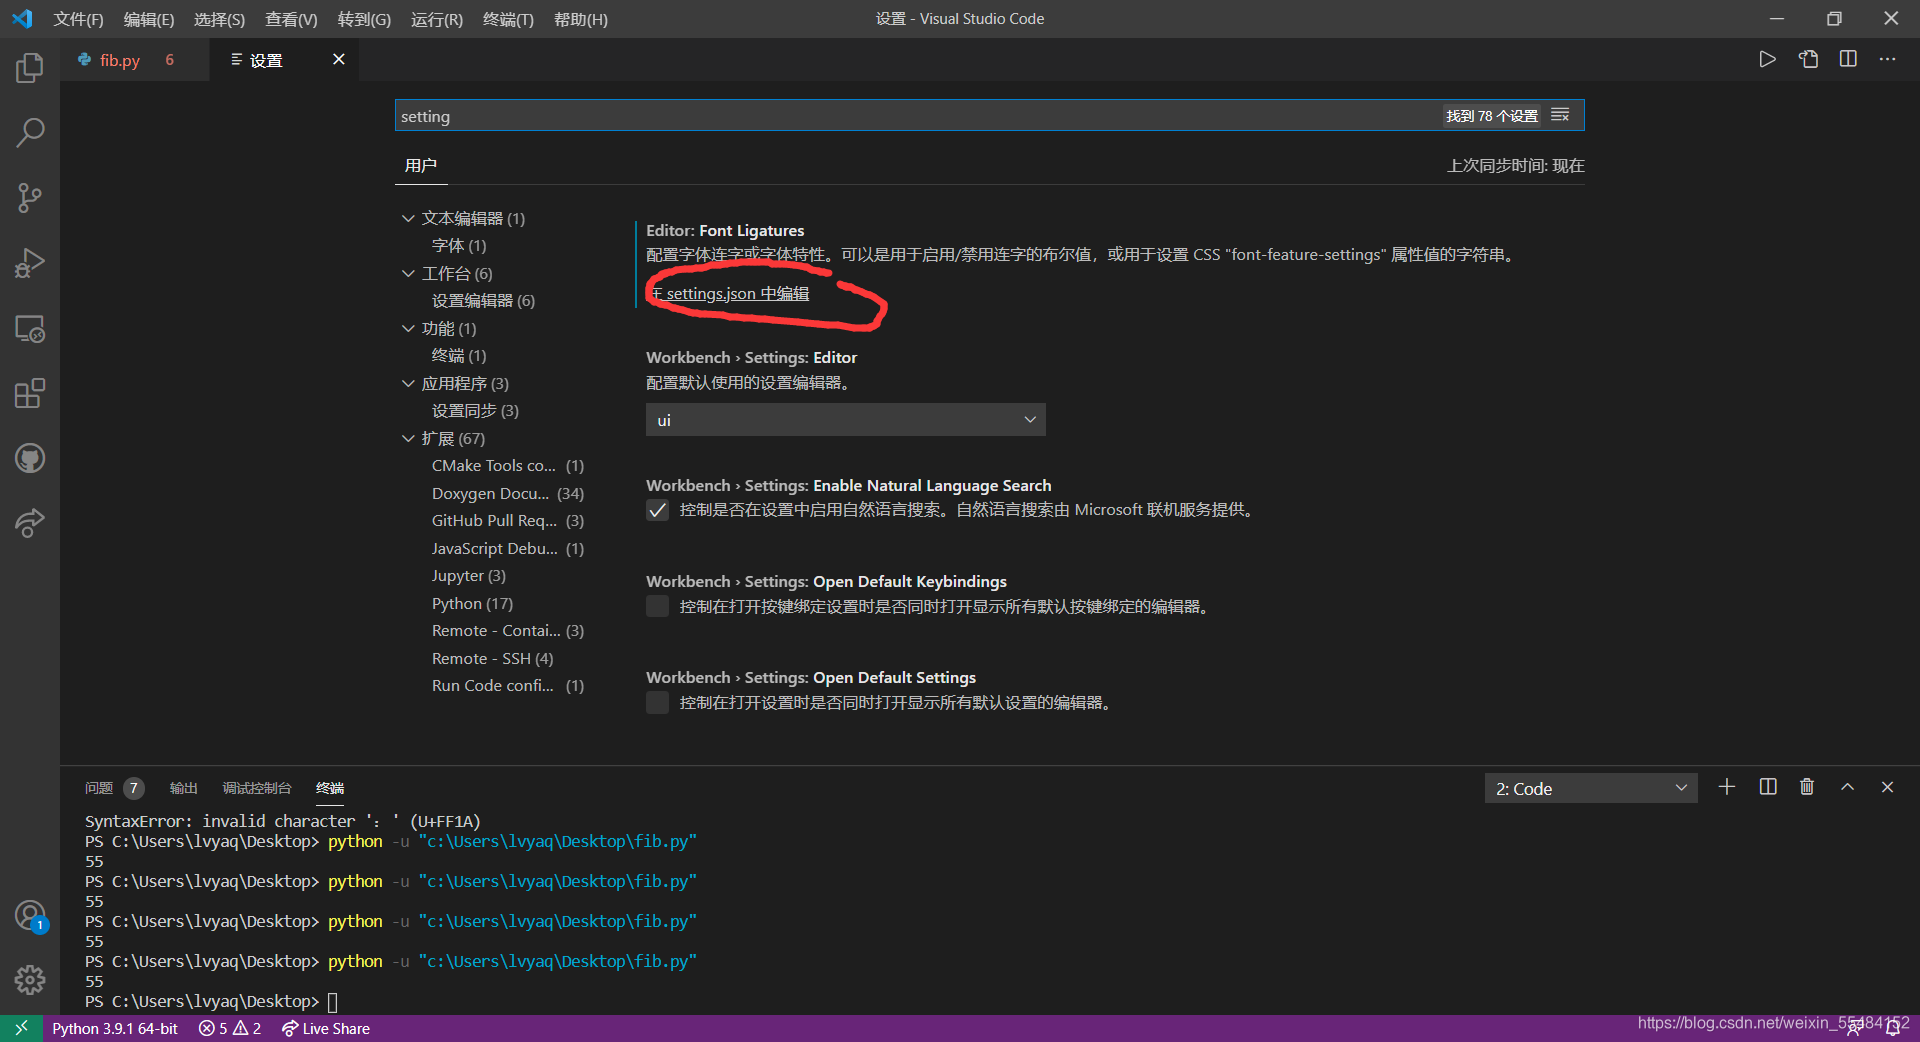This screenshot has height=1042, width=1920.
Task: Open the 转到(G) menu
Action: pos(364,19)
